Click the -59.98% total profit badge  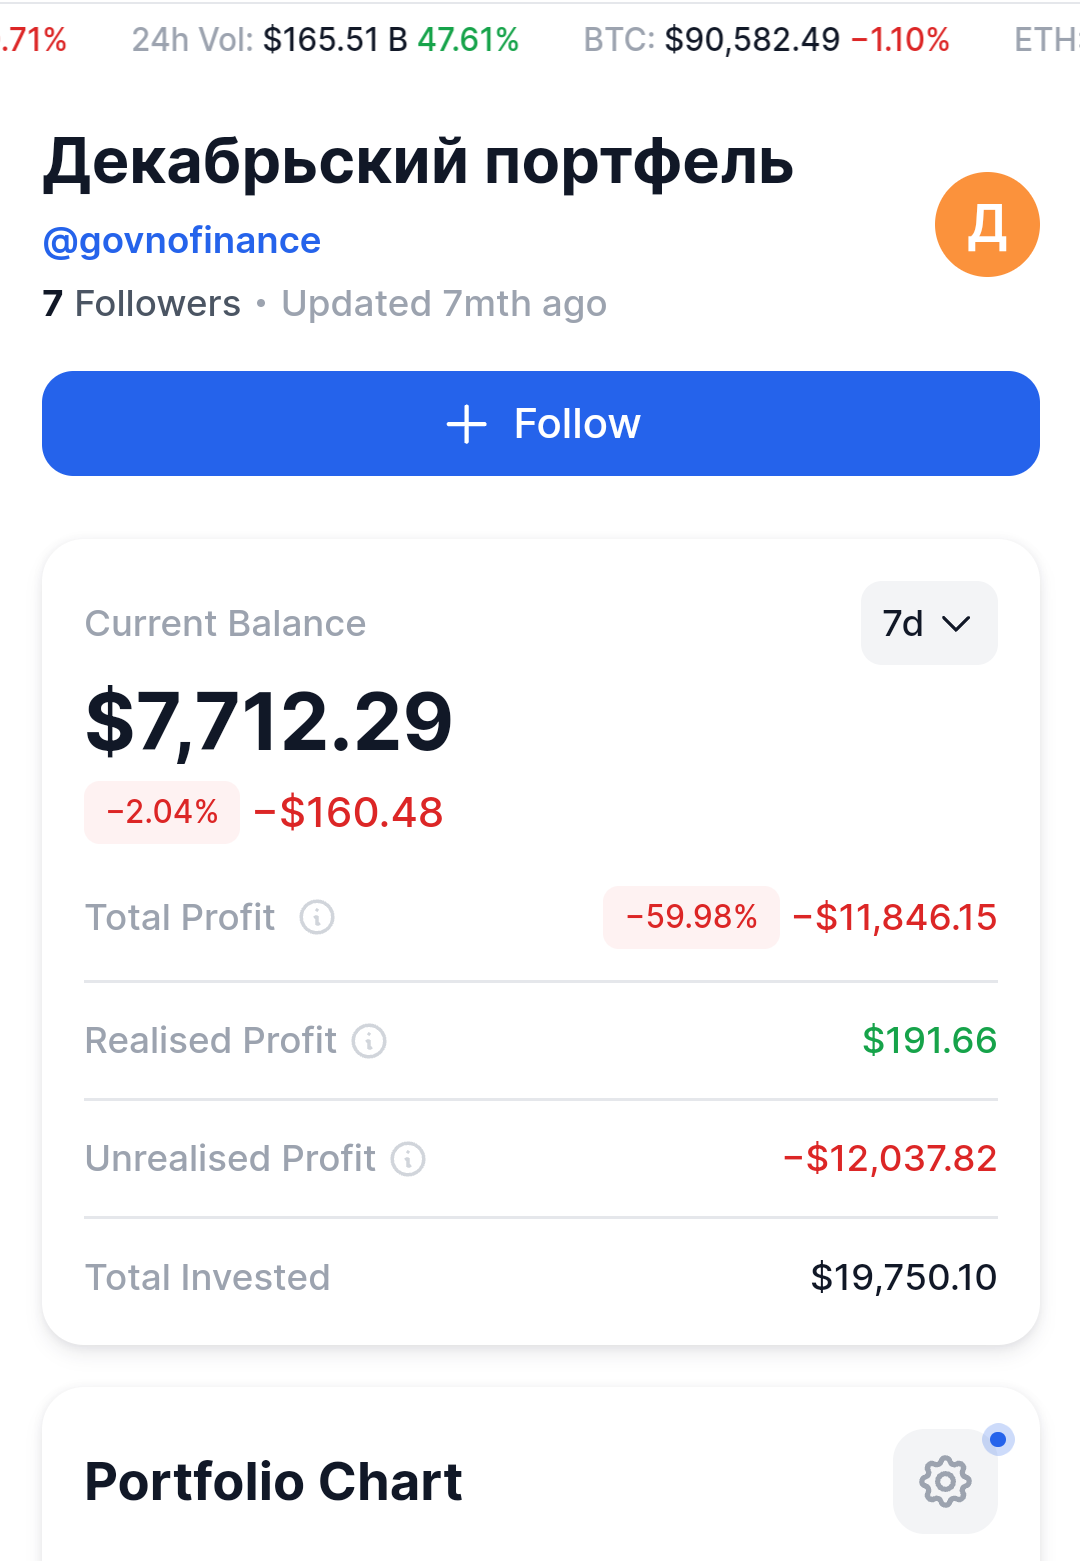(x=691, y=917)
